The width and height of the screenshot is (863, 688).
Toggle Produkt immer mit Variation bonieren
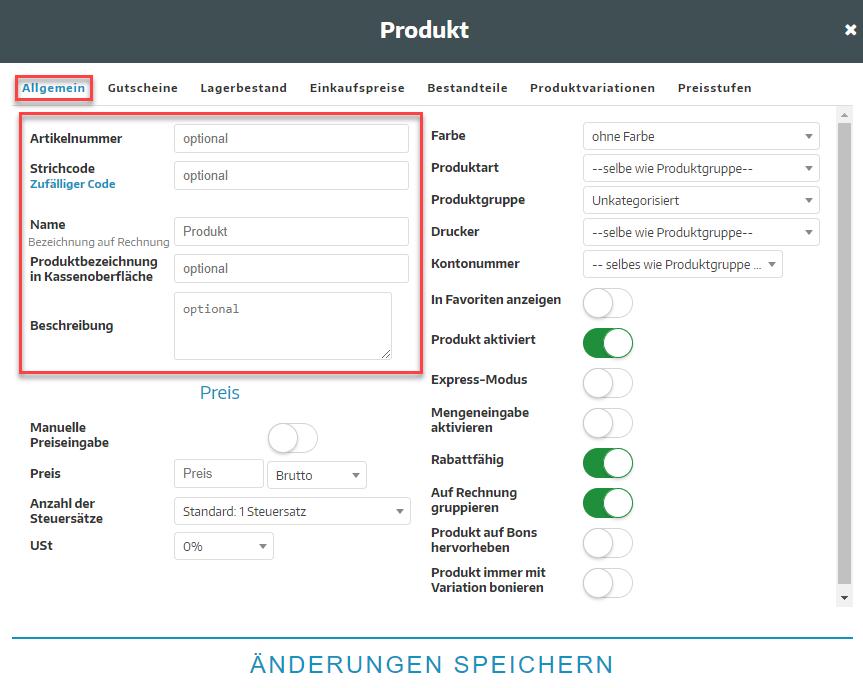click(x=608, y=583)
